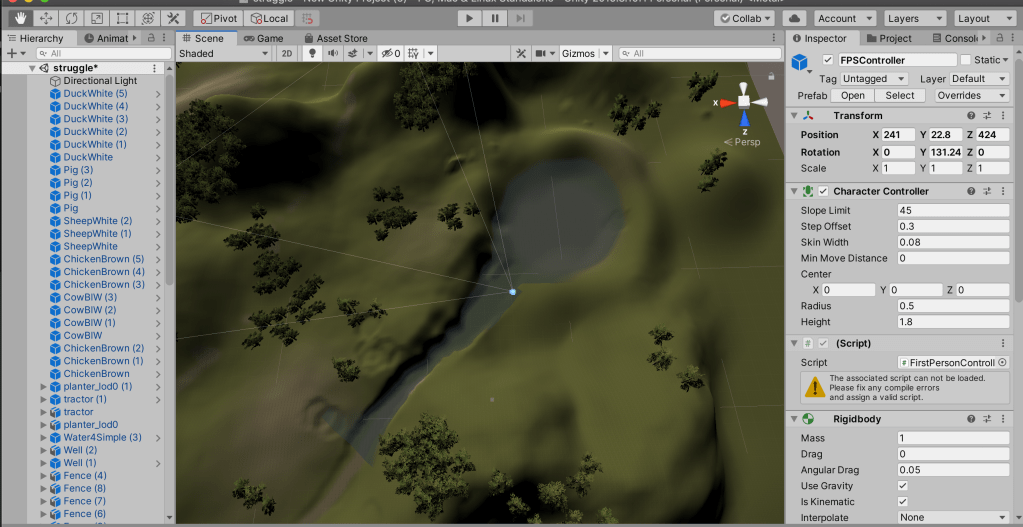1023x527 pixels.
Task: Click the prefab Open button
Action: [x=852, y=96]
